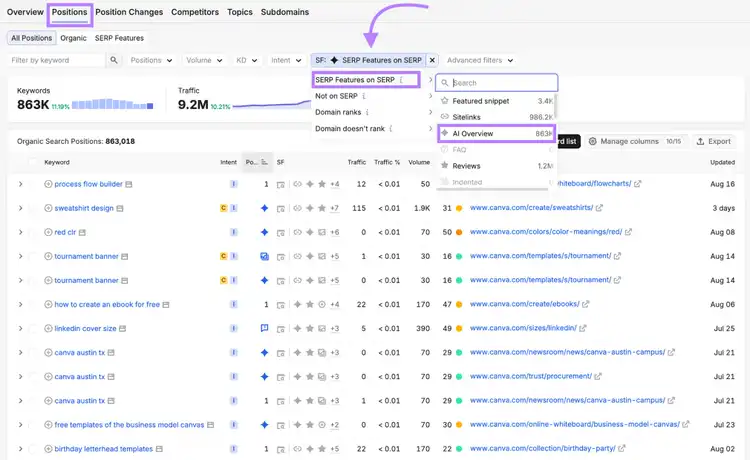Click SERP snapshot icon in ebook for free row

click(x=281, y=305)
